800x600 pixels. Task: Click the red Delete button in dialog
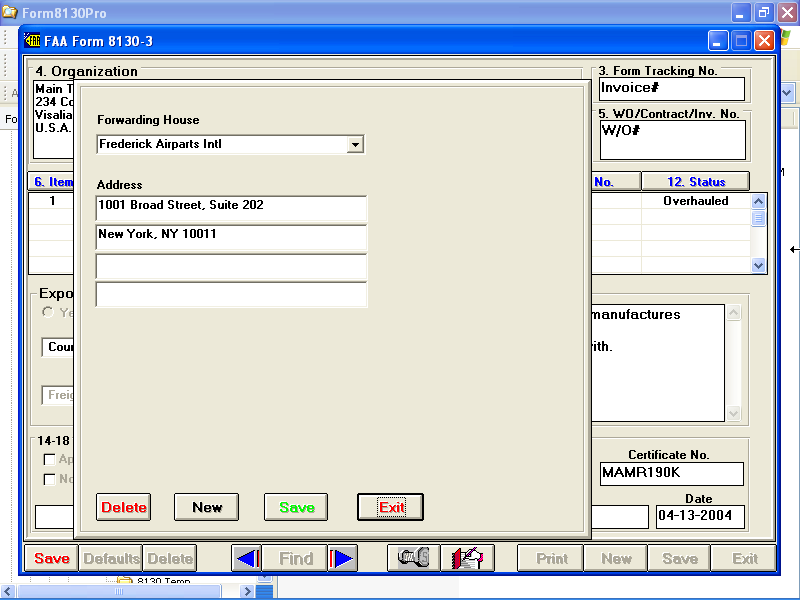pyautogui.click(x=123, y=508)
